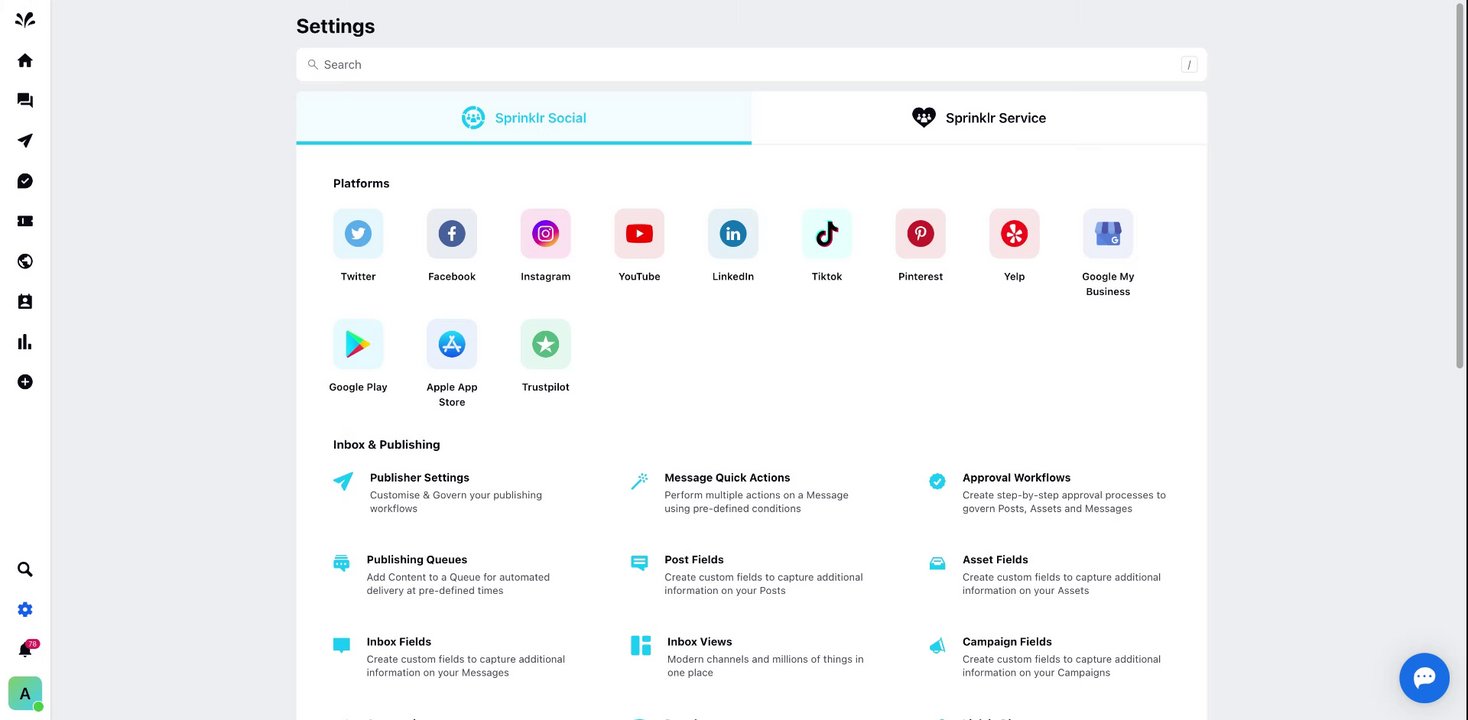Open YouTube platform settings

639,234
